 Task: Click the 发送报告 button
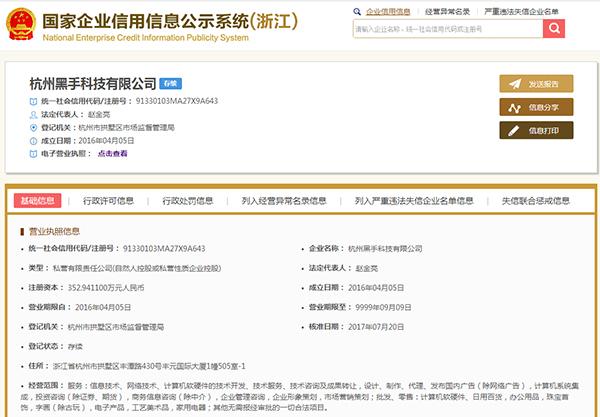tap(536, 84)
